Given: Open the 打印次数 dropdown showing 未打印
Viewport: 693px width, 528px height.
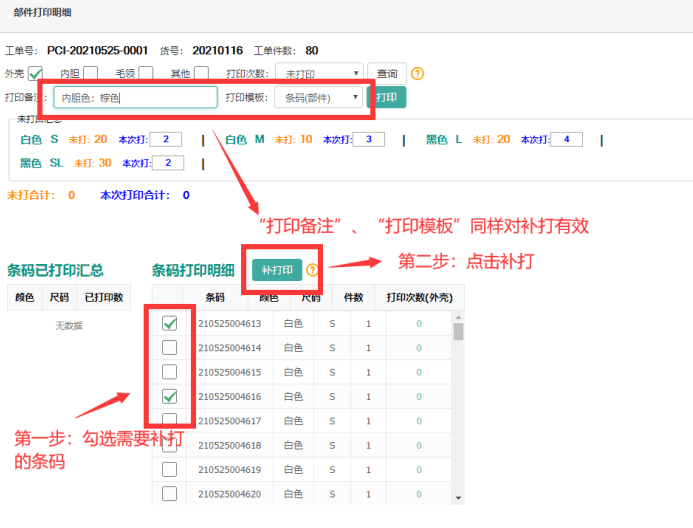Looking at the screenshot, I should (319, 73).
